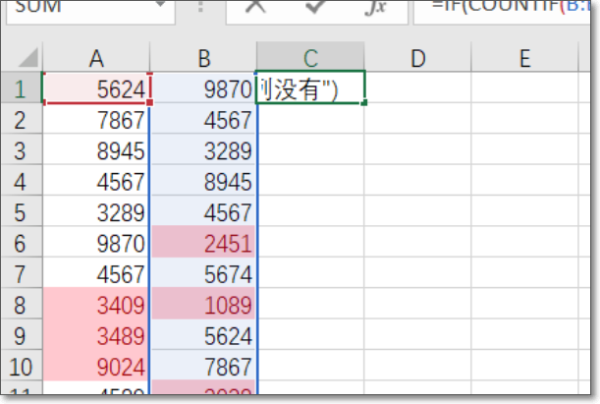Select column E header
600x404 pixels.
[x=524, y=57]
